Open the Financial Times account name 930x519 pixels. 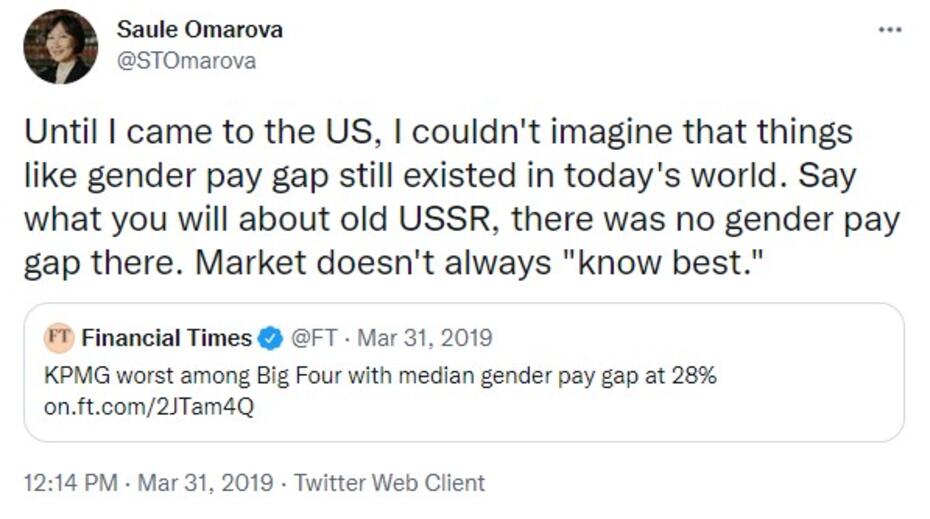[x=167, y=338]
